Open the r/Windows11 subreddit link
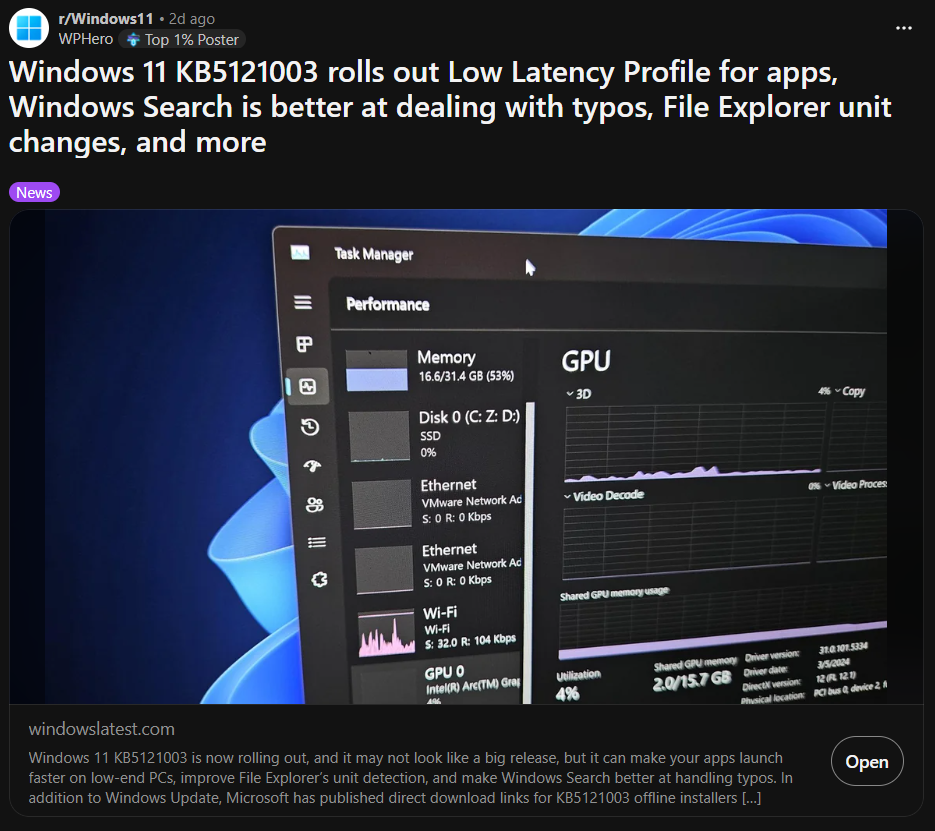This screenshot has width=935, height=831. (x=106, y=19)
